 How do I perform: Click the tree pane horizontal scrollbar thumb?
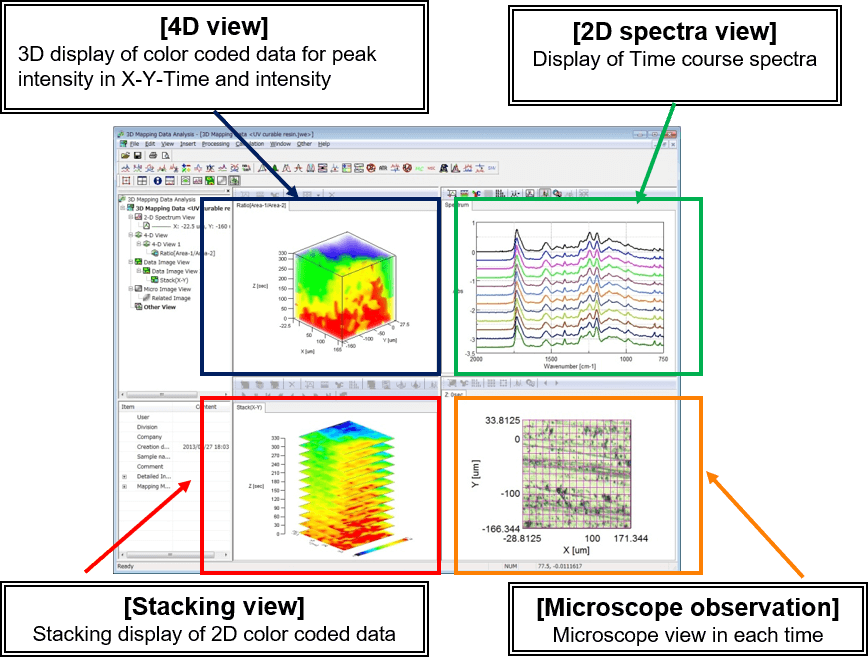[162, 395]
